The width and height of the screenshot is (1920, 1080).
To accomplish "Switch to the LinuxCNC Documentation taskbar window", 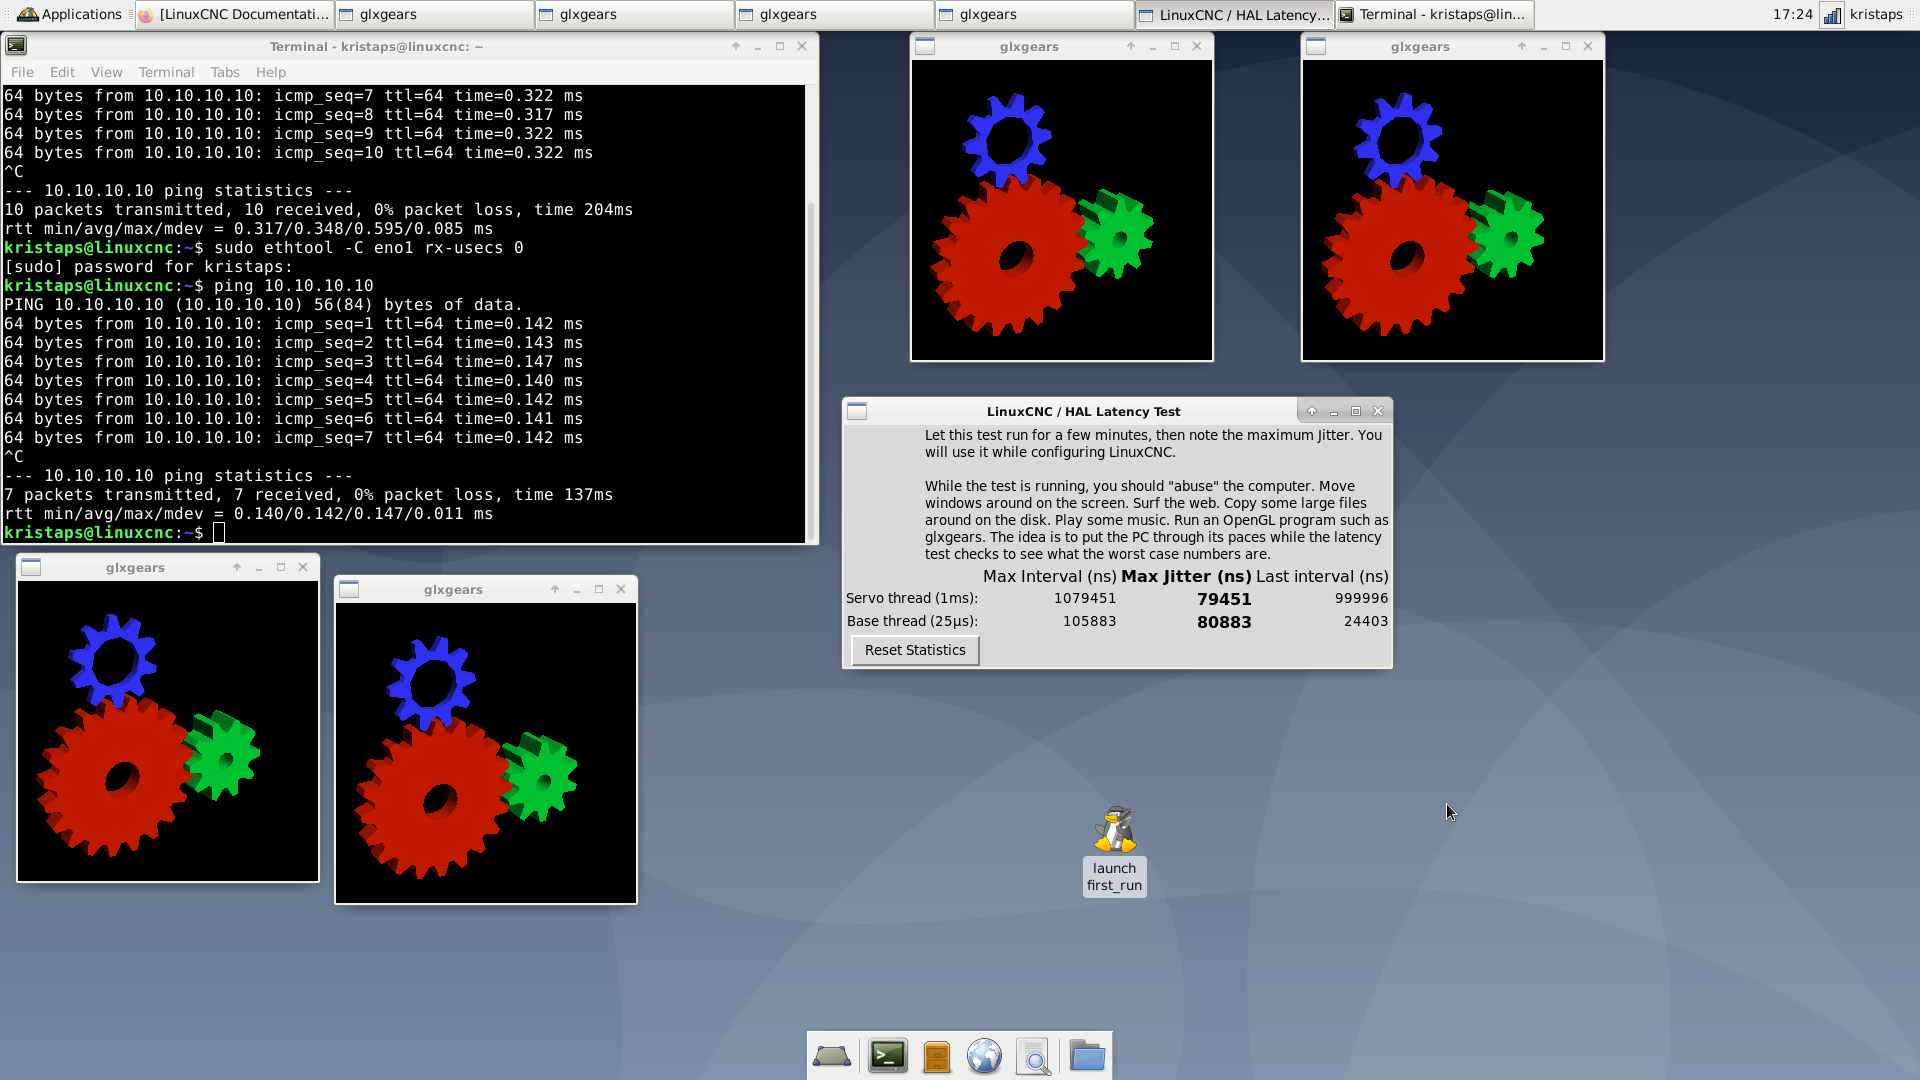I will point(235,14).
